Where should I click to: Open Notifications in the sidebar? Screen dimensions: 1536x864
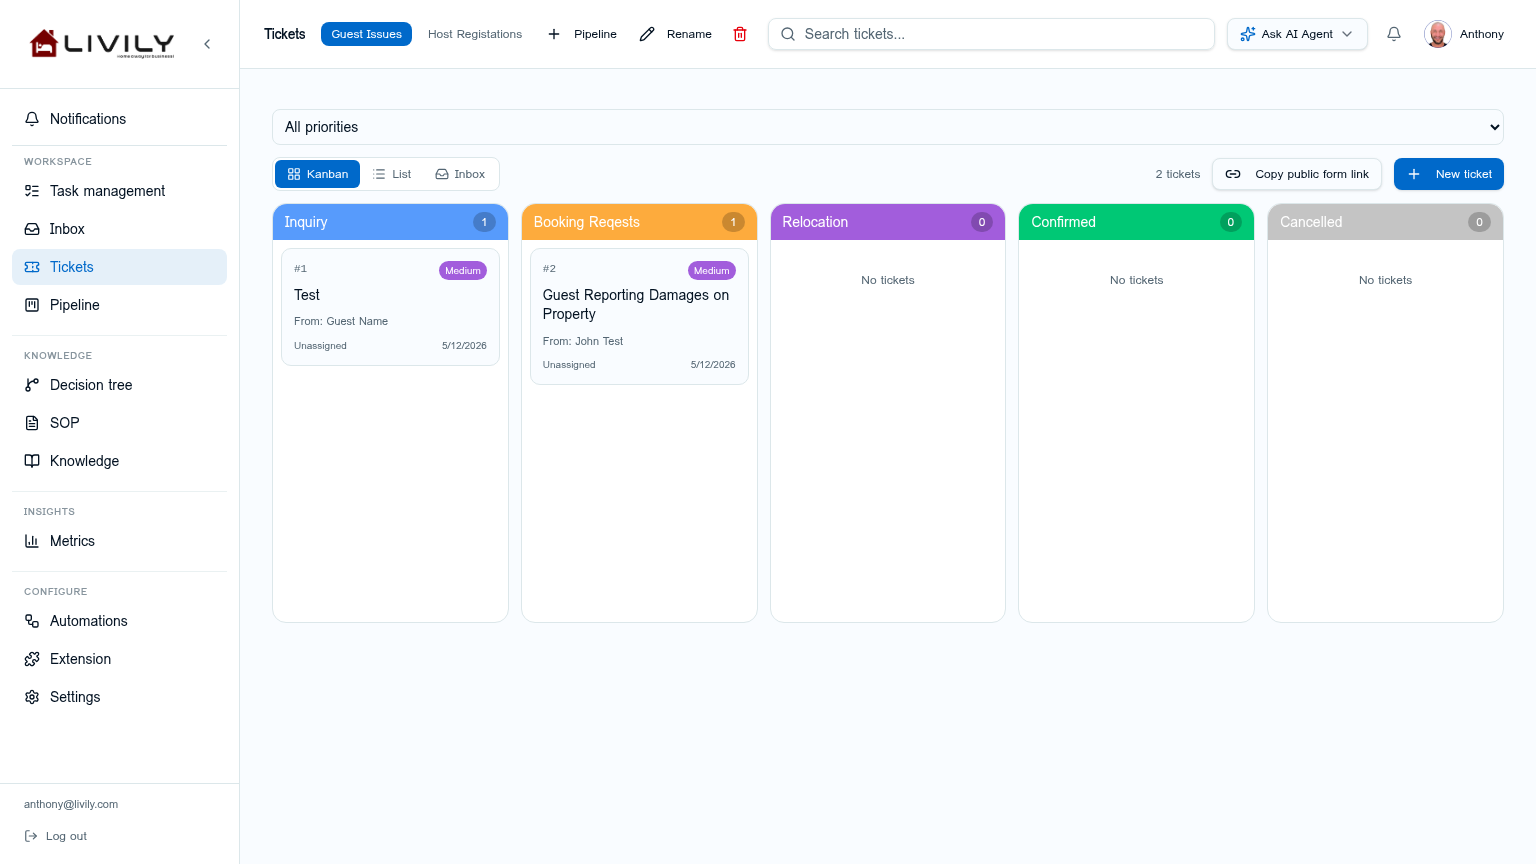[119, 119]
